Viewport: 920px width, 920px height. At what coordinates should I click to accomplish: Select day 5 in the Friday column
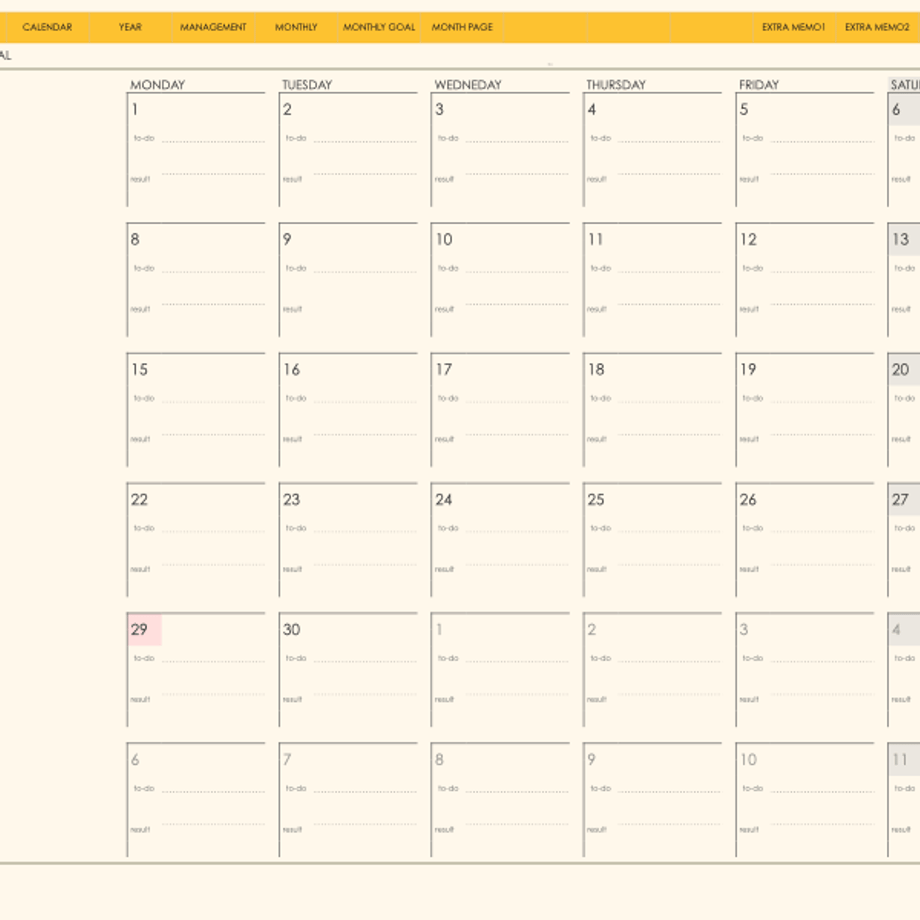click(x=744, y=109)
